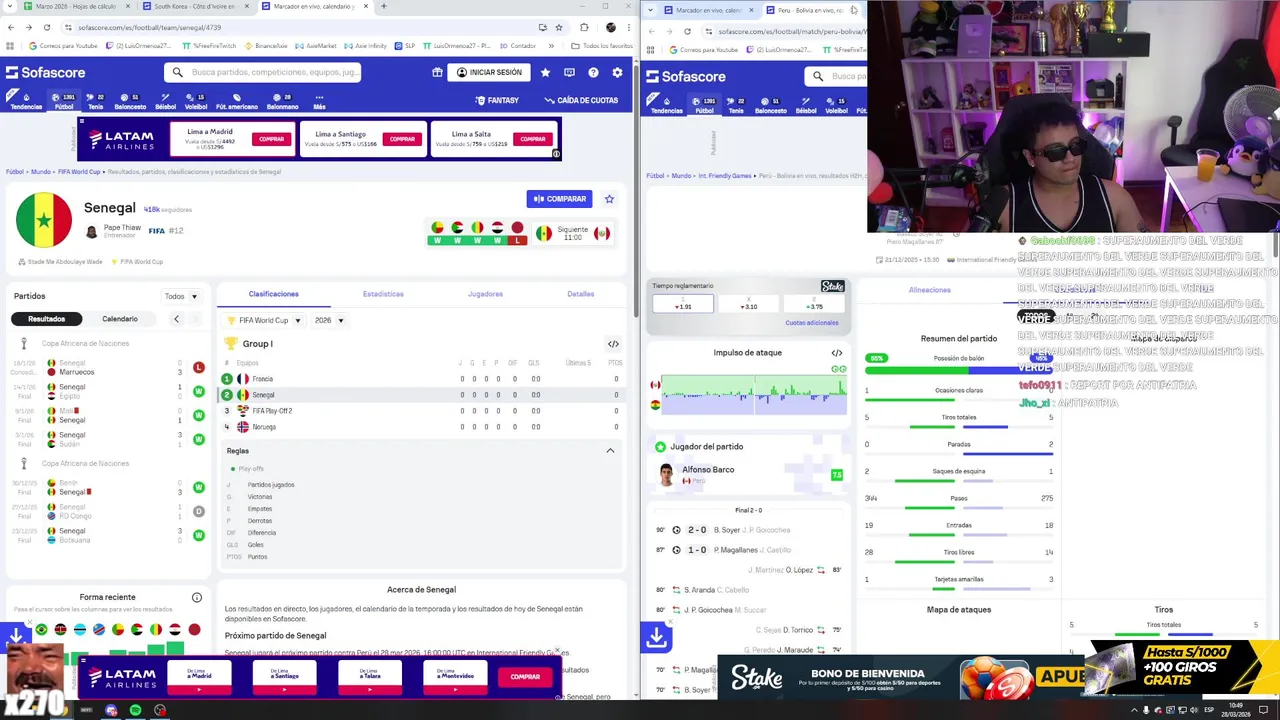
Task: Select Fút. americano sport icon
Action: [x=237, y=101]
